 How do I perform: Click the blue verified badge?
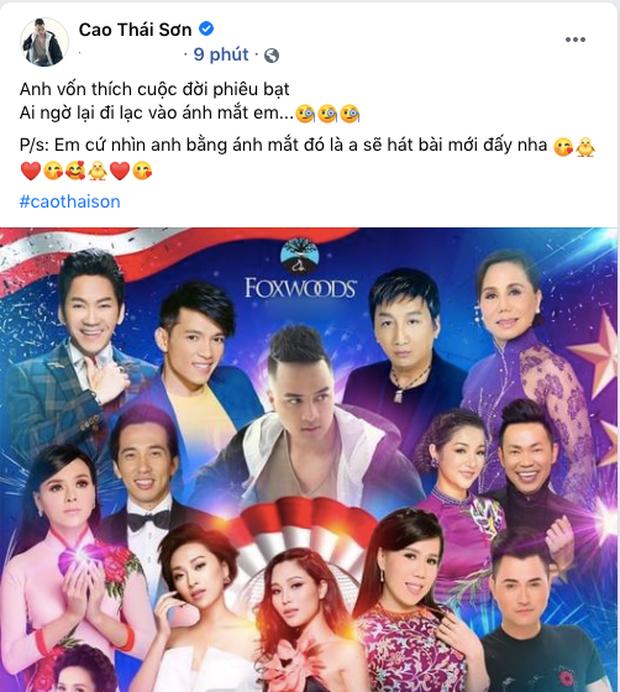206,29
